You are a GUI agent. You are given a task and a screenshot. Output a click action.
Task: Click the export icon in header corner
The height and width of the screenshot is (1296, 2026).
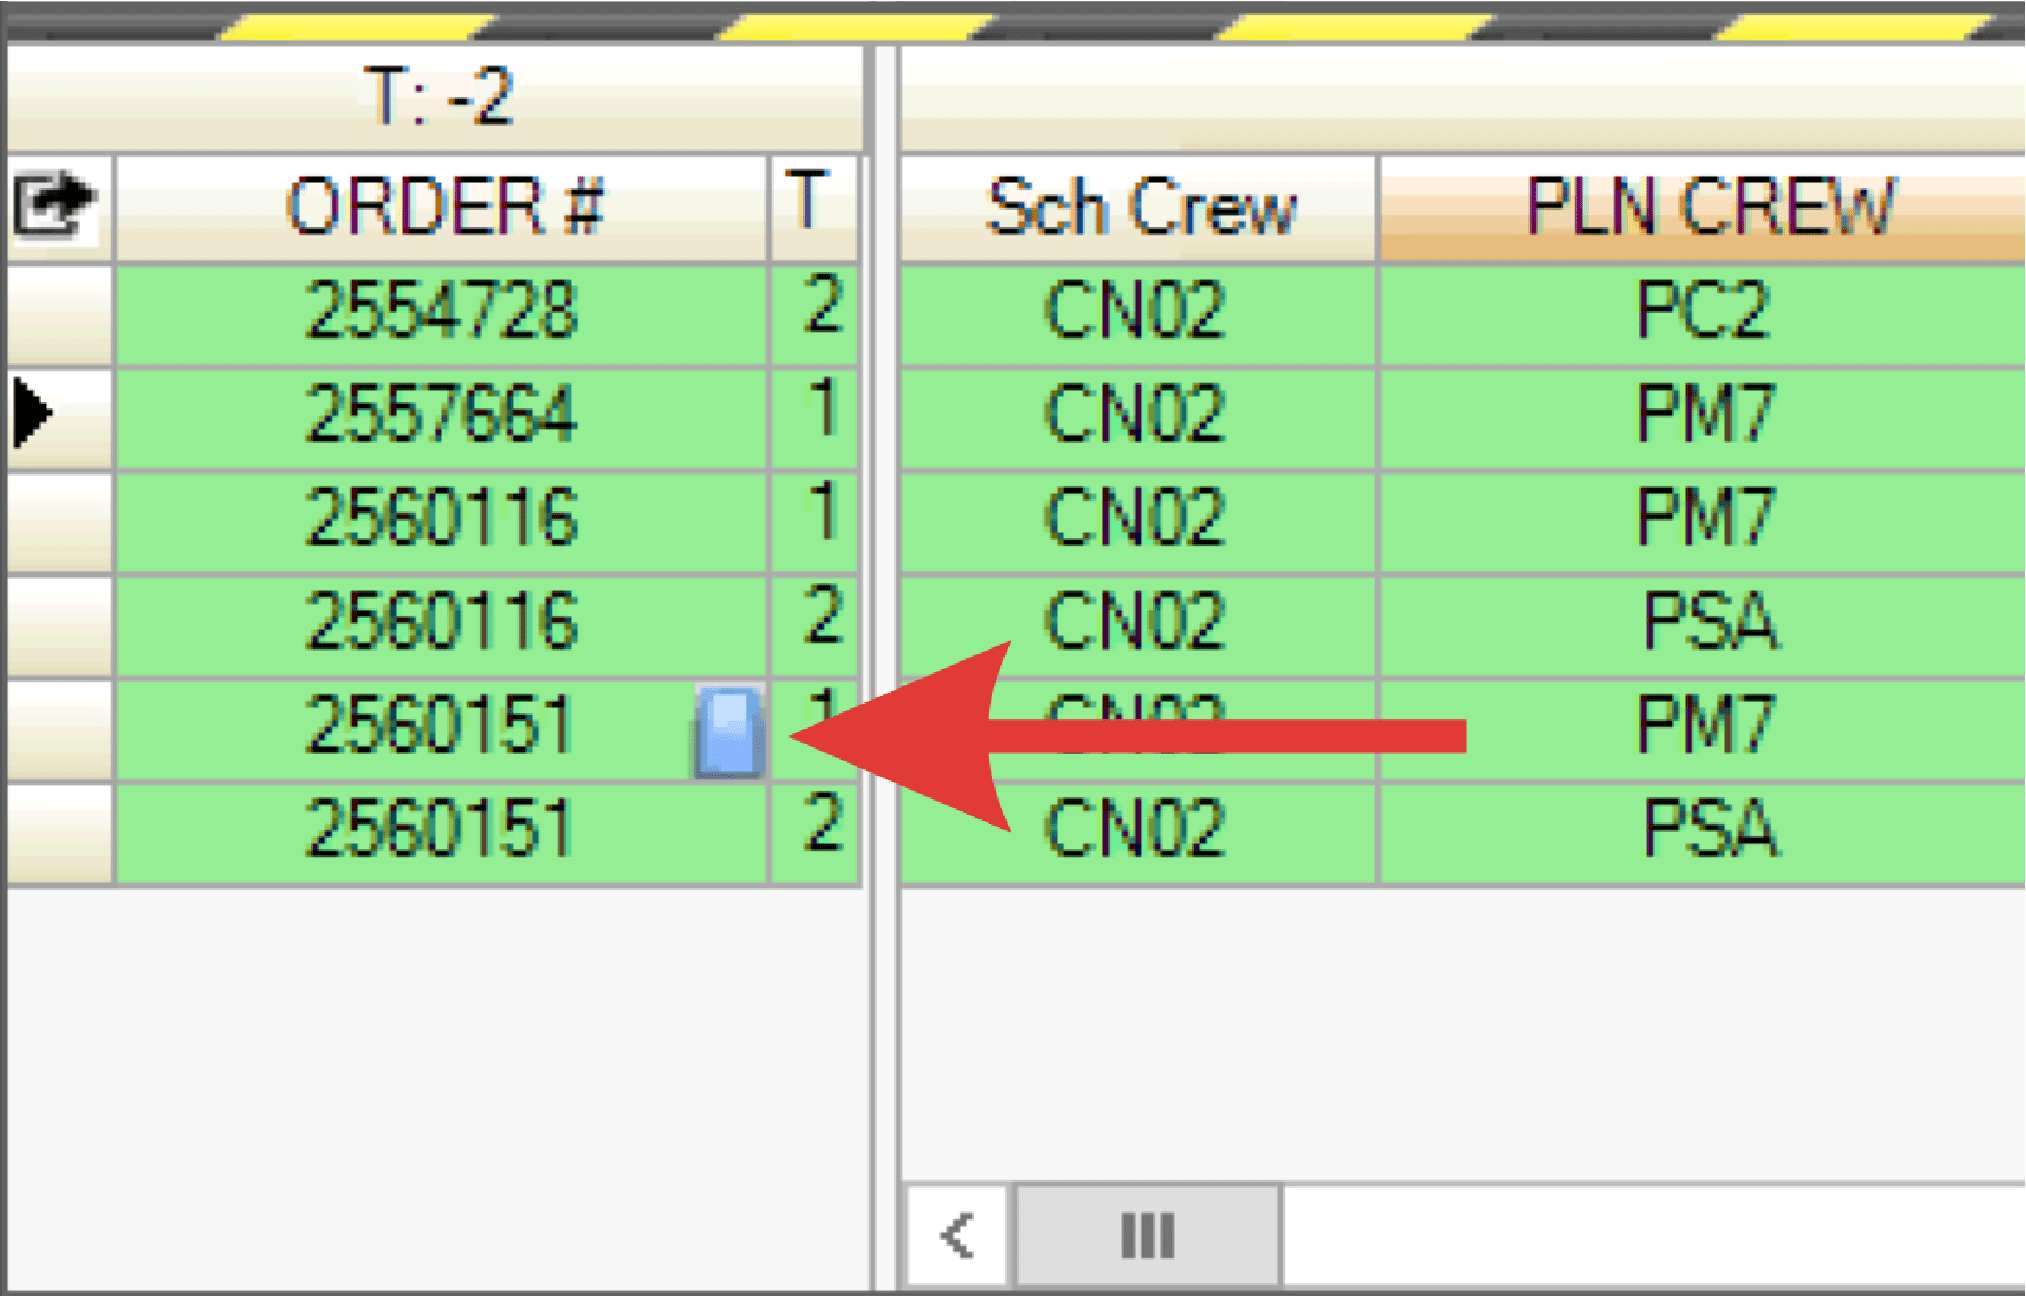(x=55, y=205)
